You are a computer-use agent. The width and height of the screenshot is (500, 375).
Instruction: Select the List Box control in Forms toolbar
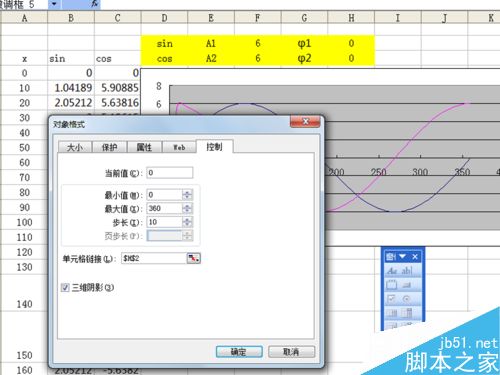tap(392, 313)
